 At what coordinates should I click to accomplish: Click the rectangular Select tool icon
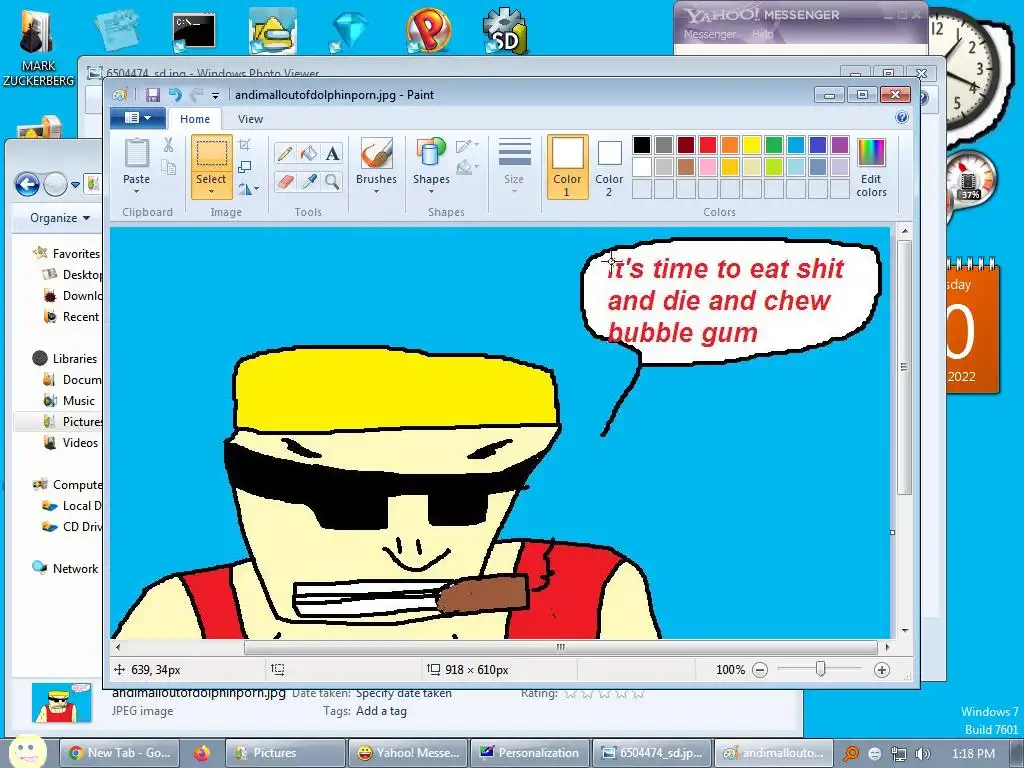[212, 154]
